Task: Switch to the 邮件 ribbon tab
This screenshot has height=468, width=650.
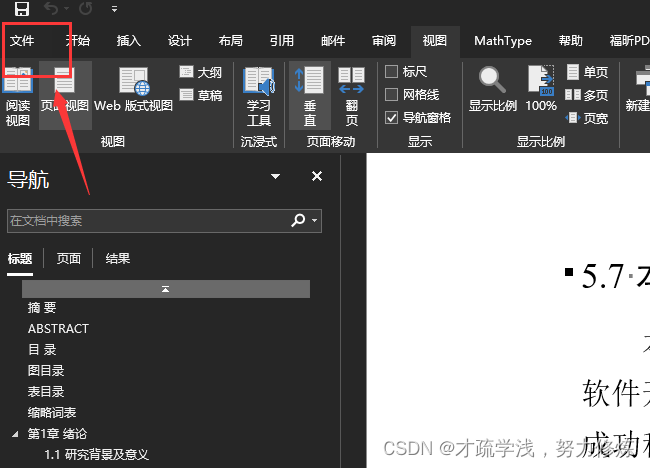Action: pyautogui.click(x=333, y=41)
